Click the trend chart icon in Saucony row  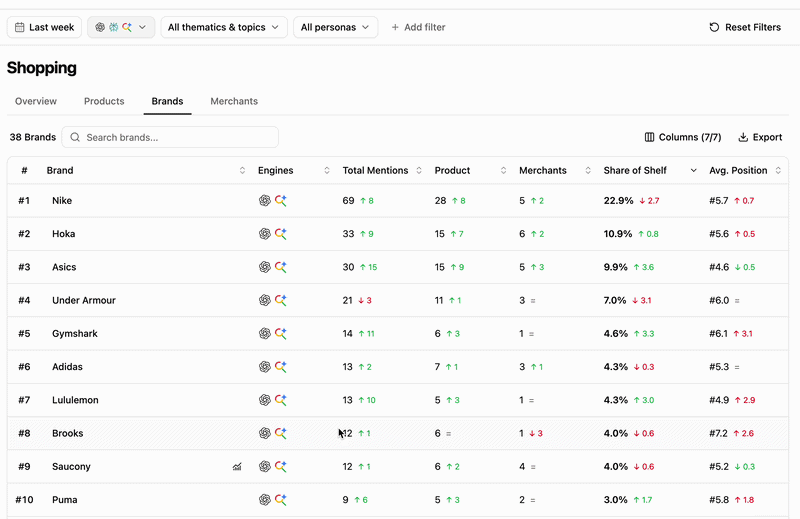coord(237,466)
